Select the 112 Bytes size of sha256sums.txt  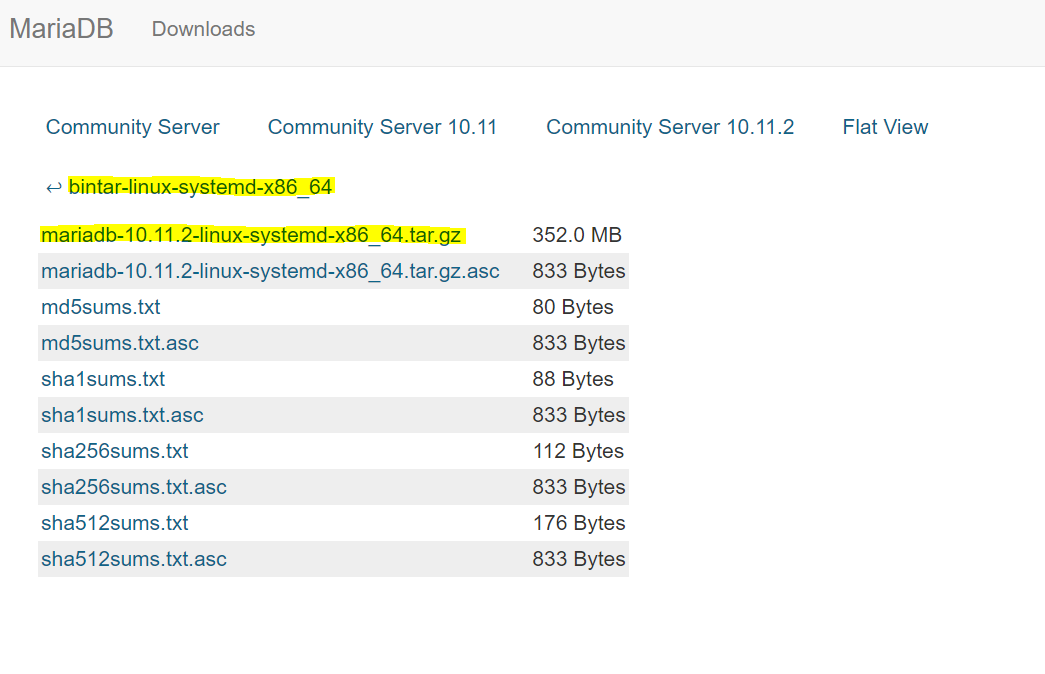pyautogui.click(x=578, y=451)
